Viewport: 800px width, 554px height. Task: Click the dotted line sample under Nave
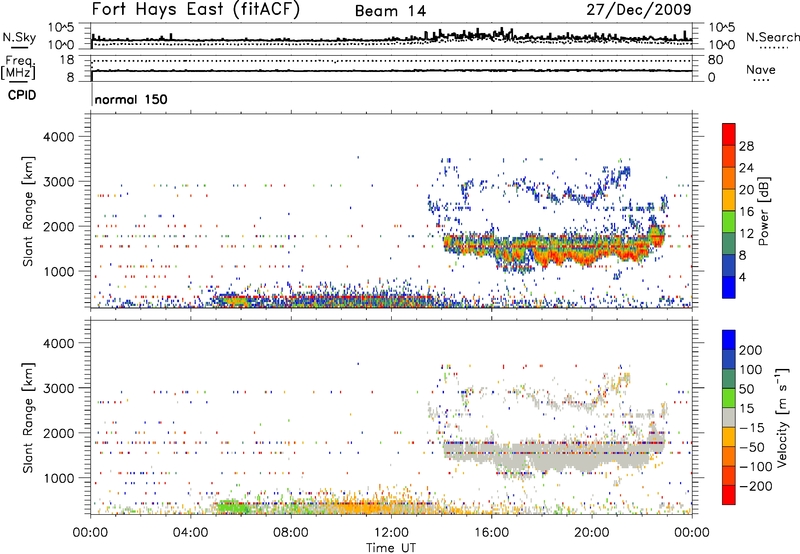tap(762, 81)
